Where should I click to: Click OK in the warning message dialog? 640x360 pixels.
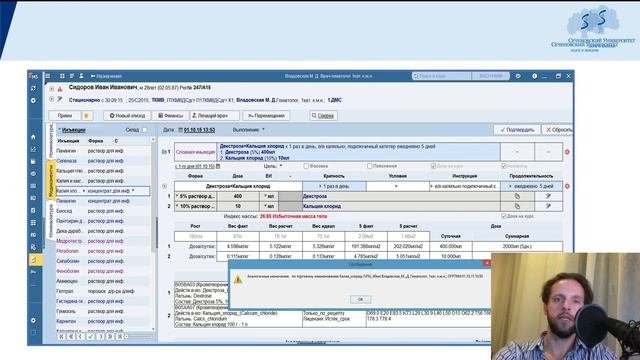360,299
